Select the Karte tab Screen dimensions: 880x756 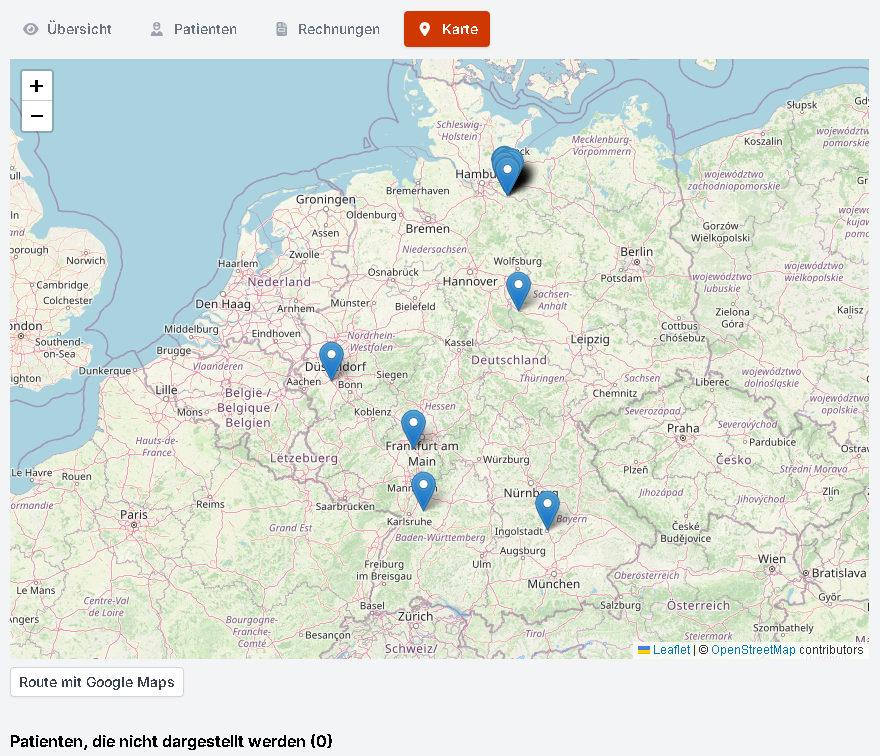447,29
